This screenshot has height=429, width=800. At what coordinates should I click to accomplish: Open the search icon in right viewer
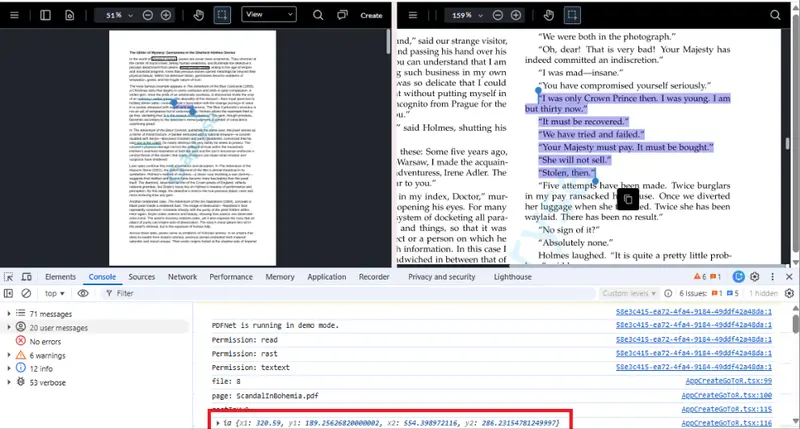point(775,15)
